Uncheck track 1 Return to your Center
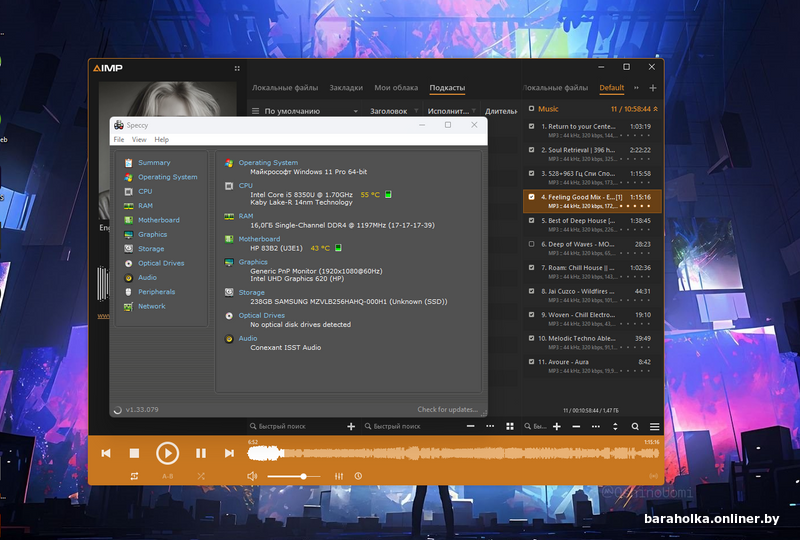The width and height of the screenshot is (800, 540). pyautogui.click(x=532, y=127)
